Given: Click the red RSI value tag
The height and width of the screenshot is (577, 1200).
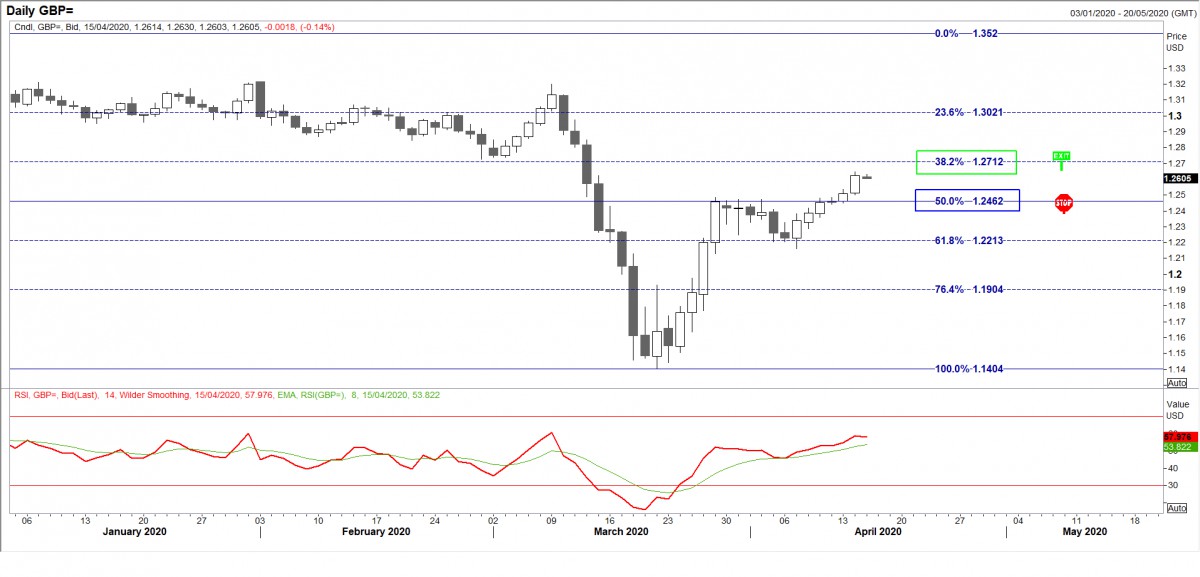Looking at the screenshot, I should coord(1176,437).
